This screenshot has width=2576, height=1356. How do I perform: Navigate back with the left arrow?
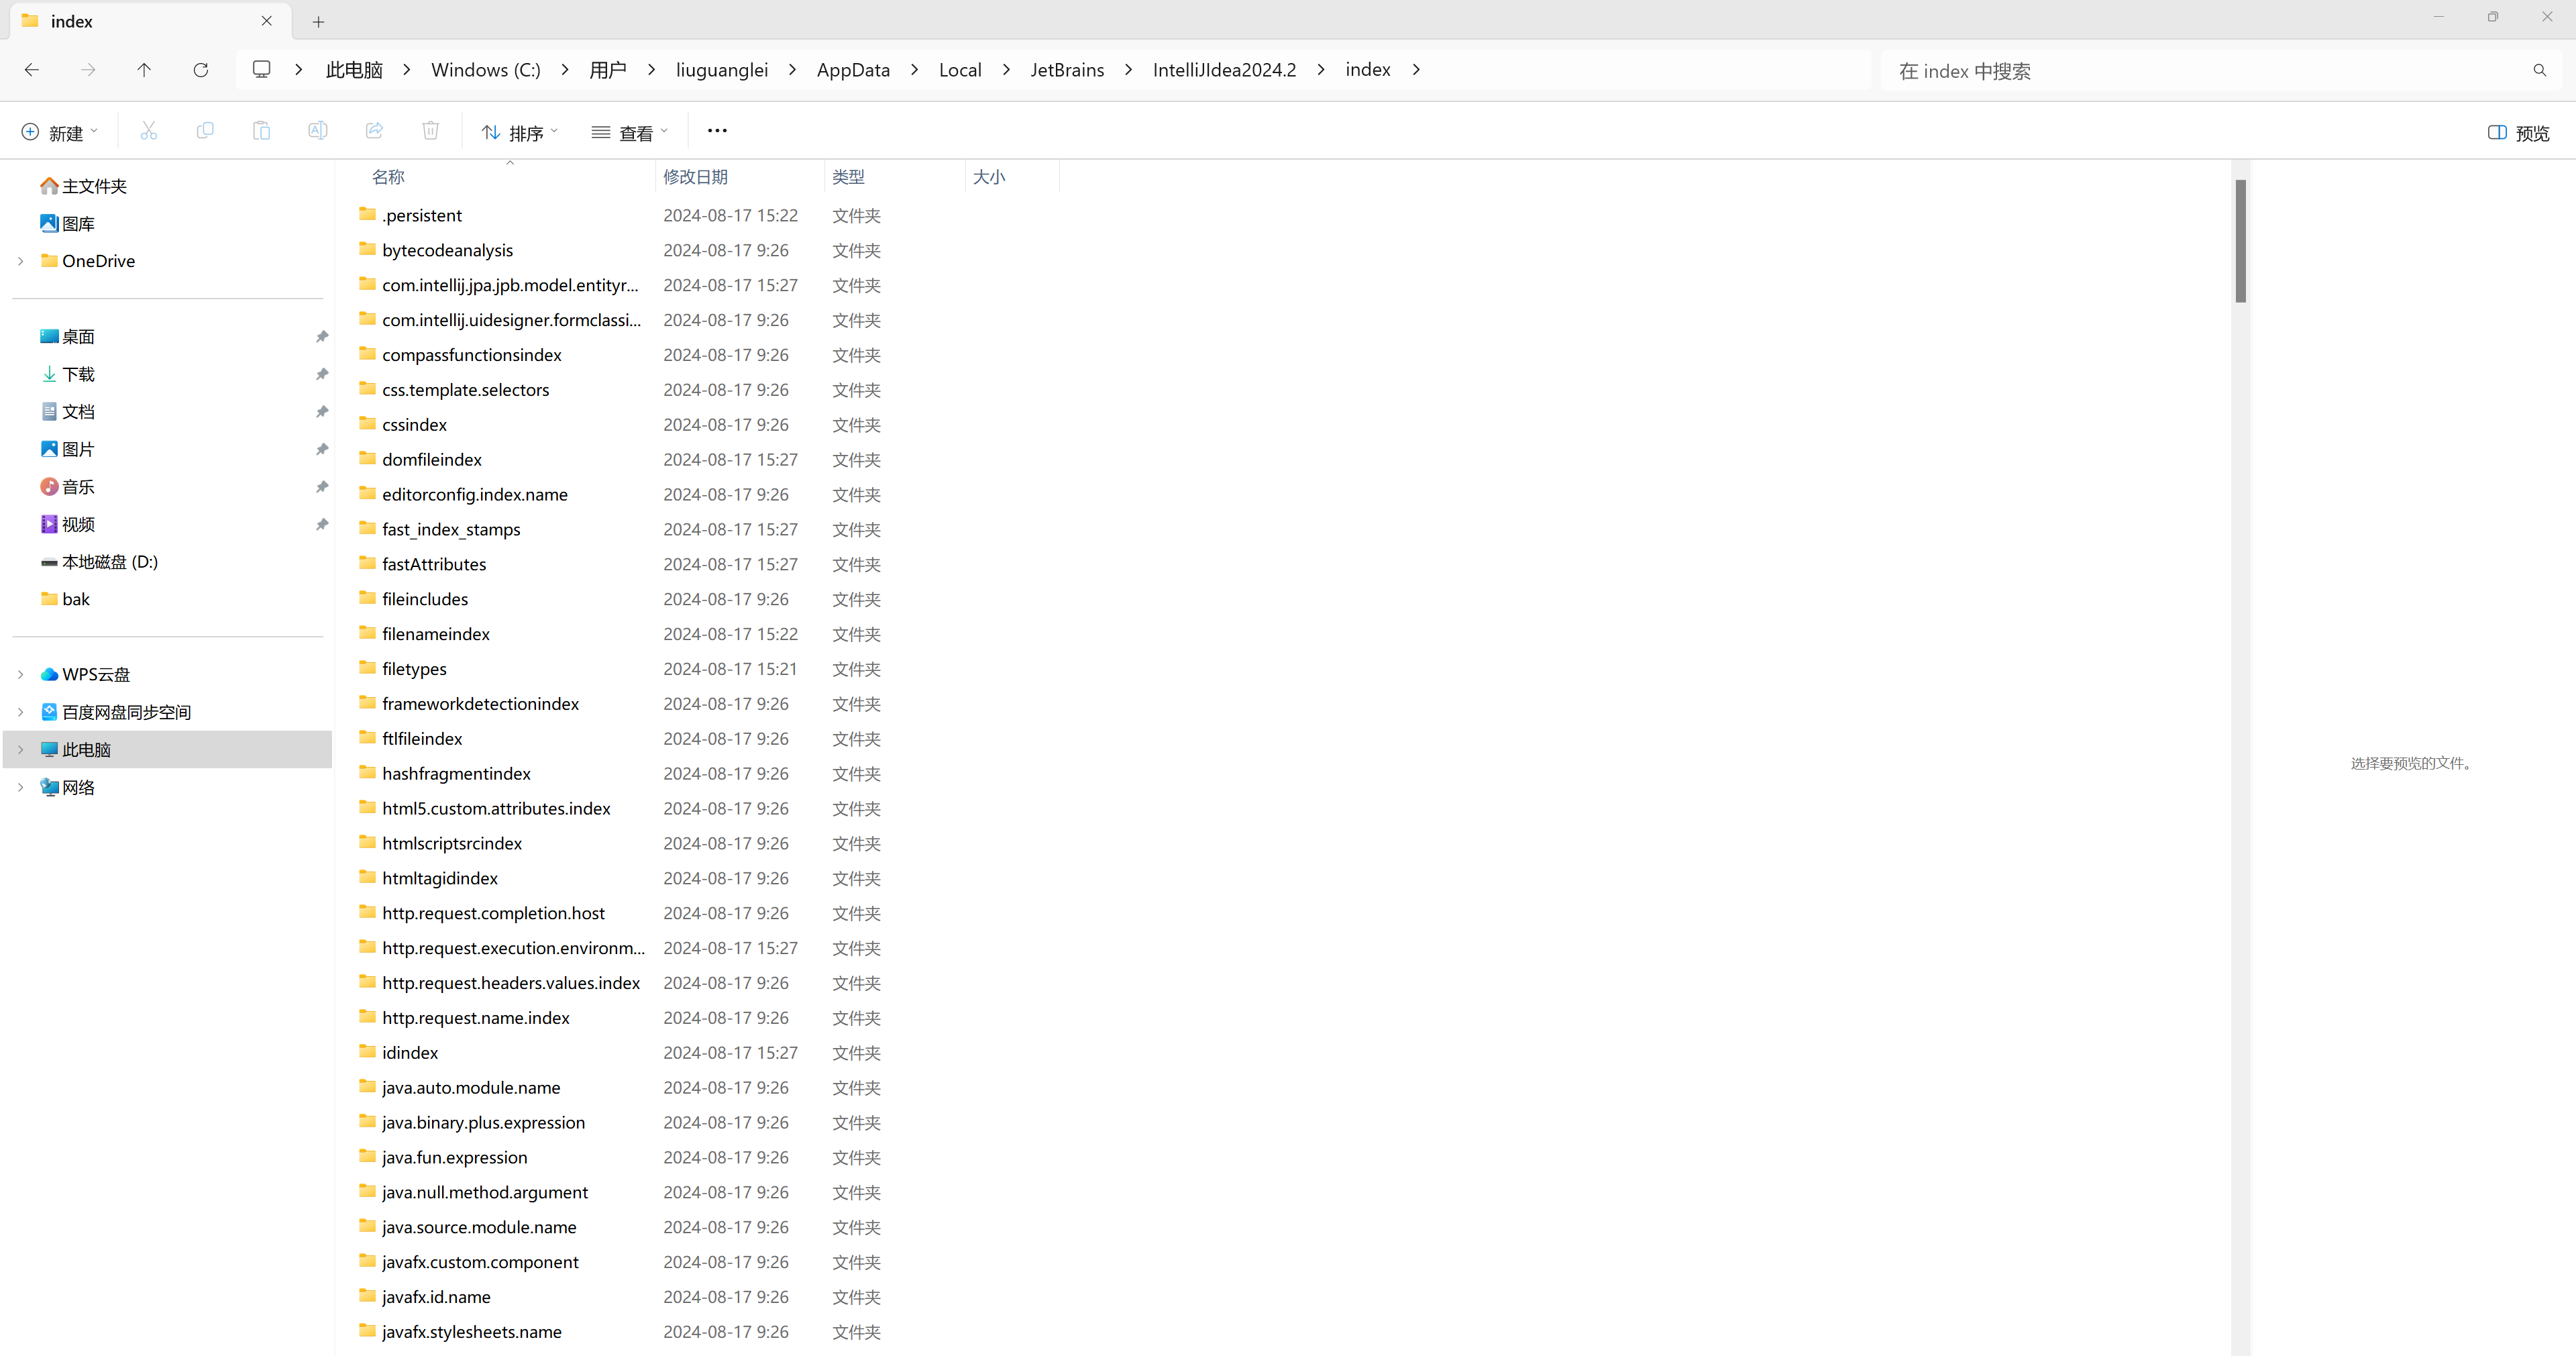point(32,70)
